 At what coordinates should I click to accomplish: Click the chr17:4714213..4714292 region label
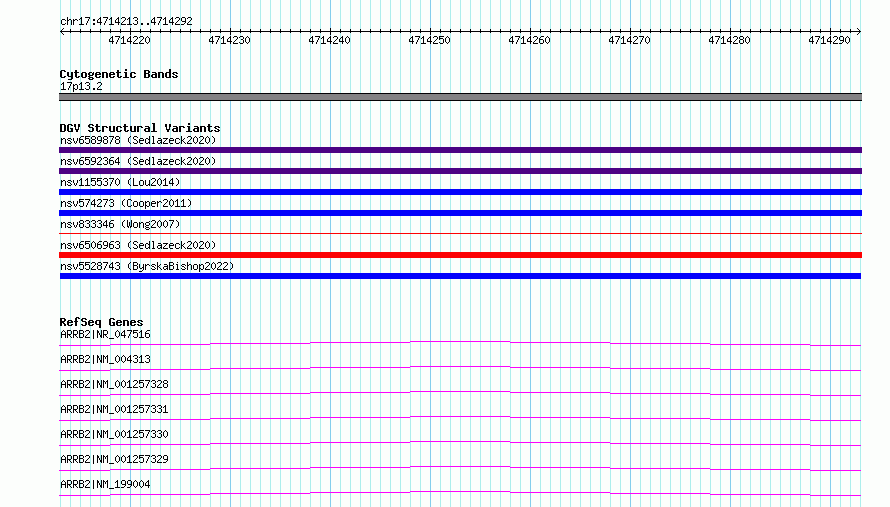(127, 22)
